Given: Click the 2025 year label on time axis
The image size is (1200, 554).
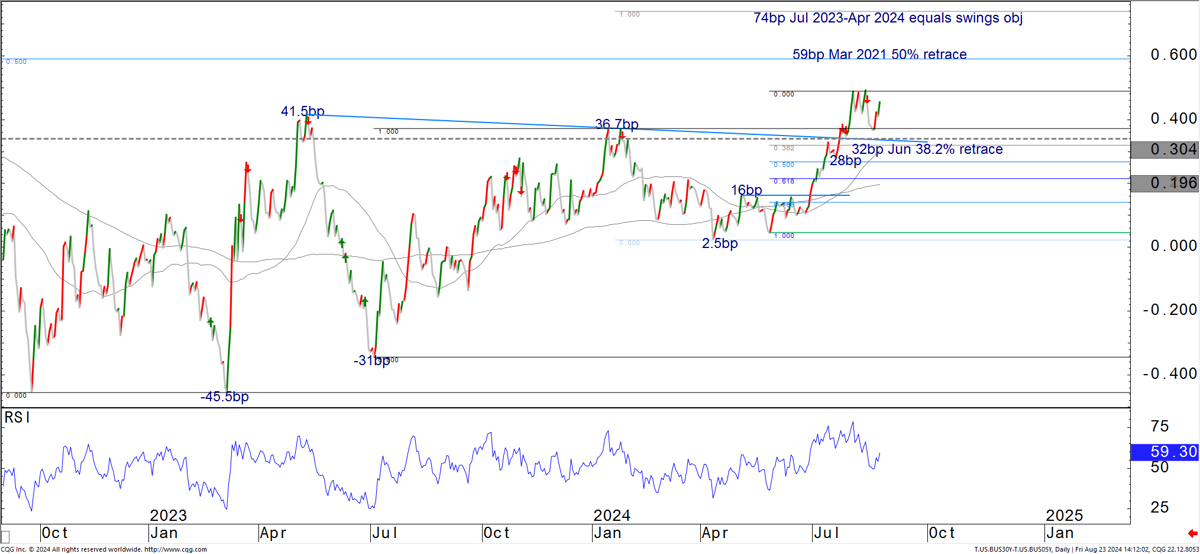Looking at the screenshot, I should point(1063,516).
